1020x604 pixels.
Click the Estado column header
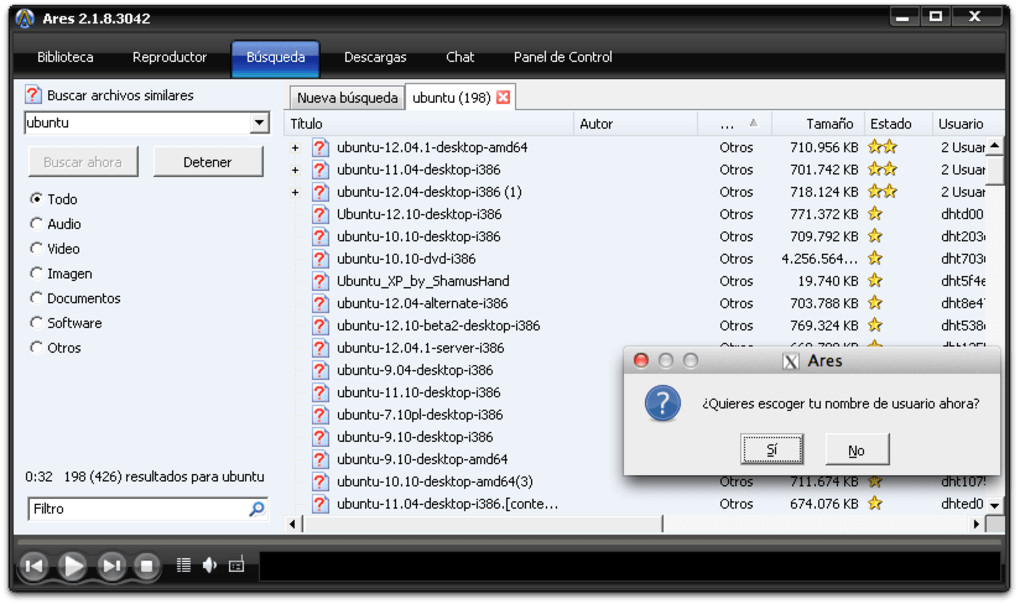coord(898,124)
